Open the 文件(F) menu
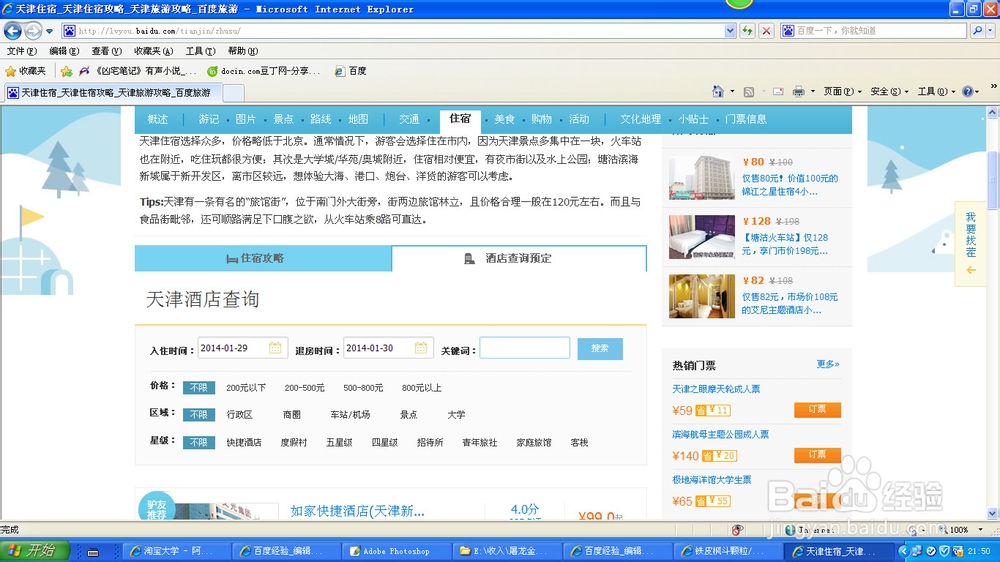 (x=22, y=51)
